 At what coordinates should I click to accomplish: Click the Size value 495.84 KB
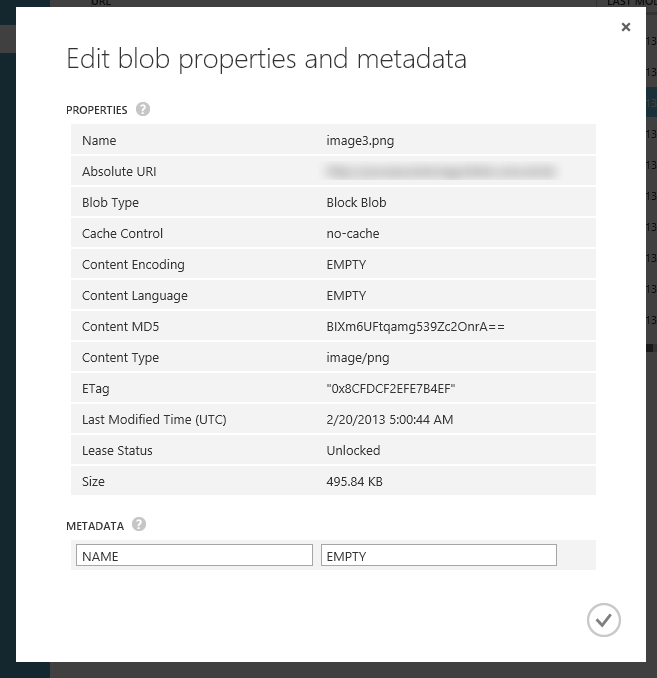(354, 482)
